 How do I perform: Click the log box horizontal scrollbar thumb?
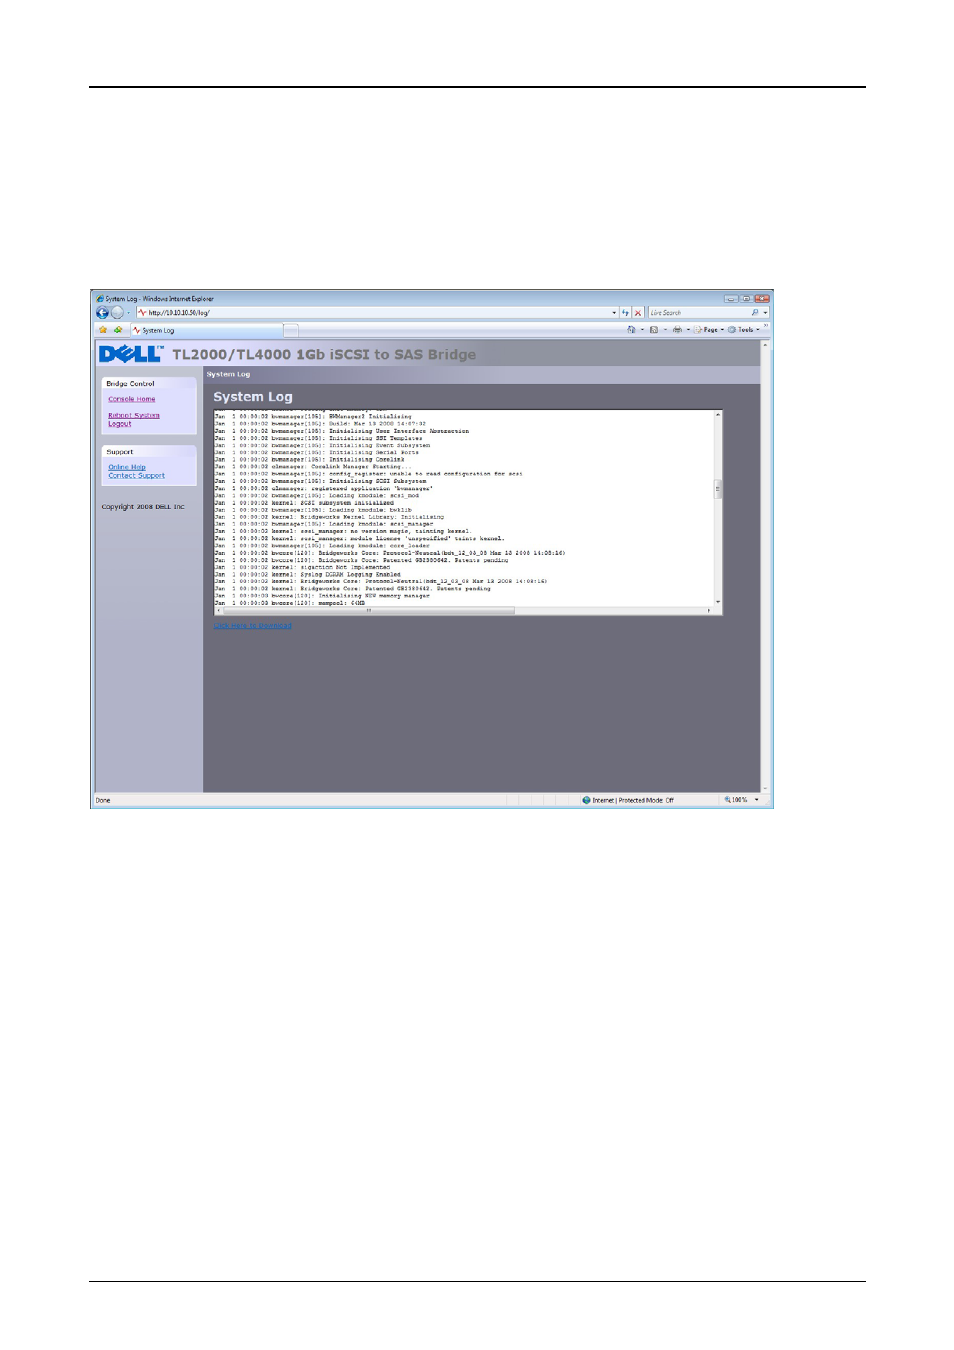click(x=369, y=610)
